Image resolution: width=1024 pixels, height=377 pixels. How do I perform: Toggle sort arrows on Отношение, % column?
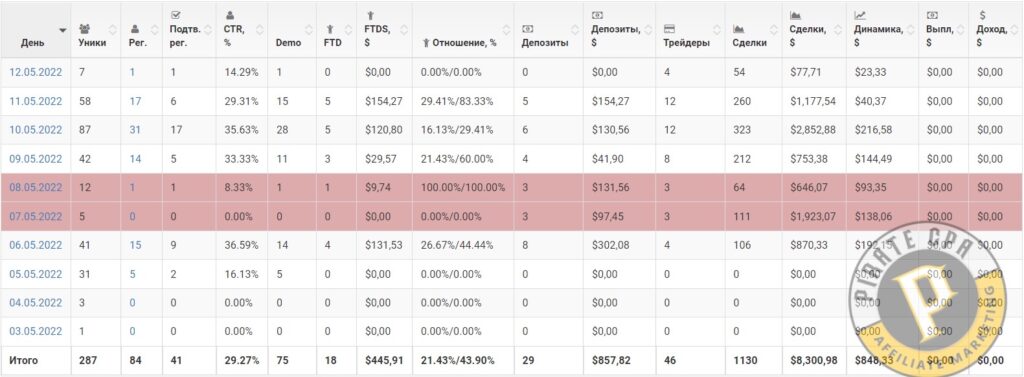pos(506,29)
